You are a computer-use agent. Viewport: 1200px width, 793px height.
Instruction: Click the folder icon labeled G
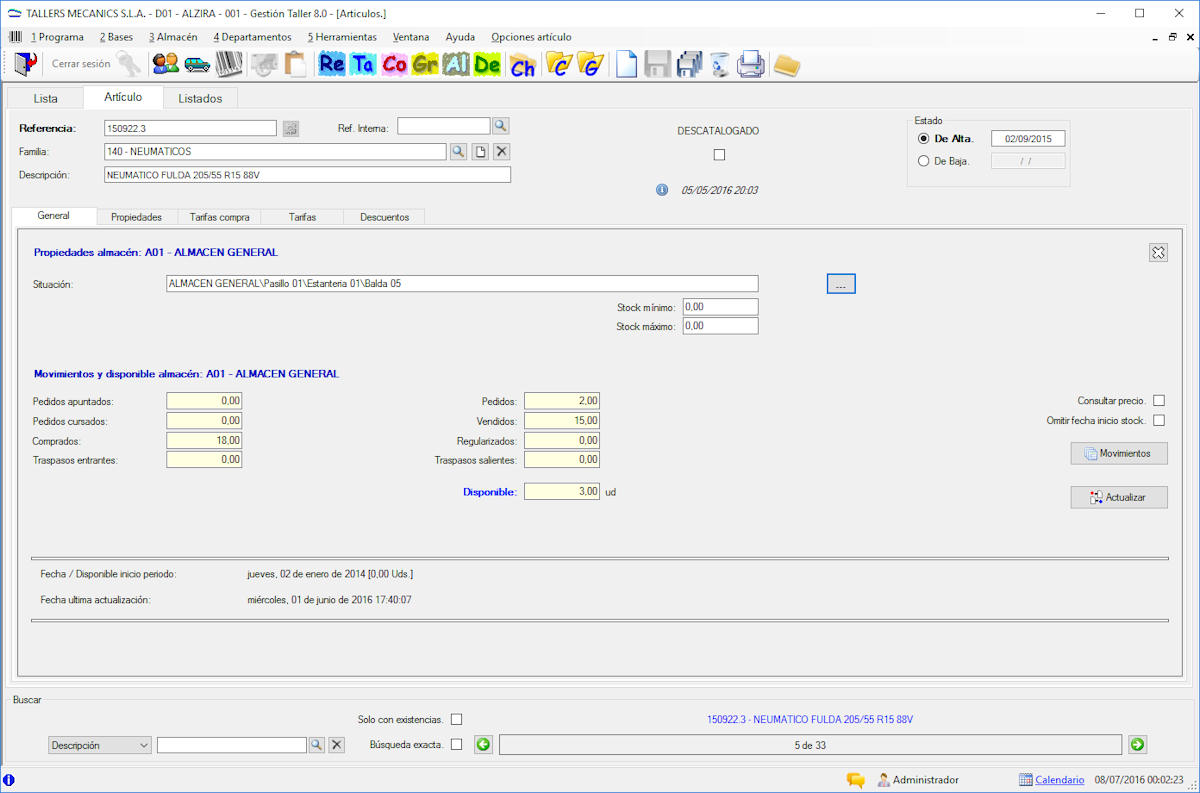tap(591, 64)
